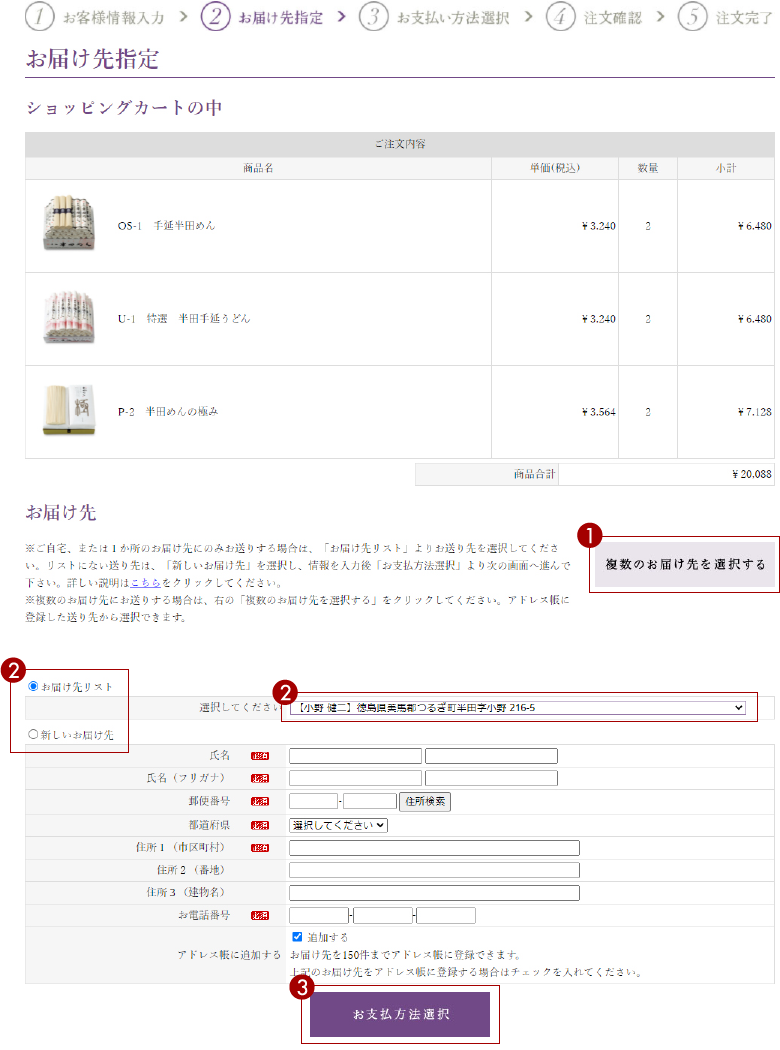
Task: Click step 3 お支払い方法選択 circle icon
Action: point(373,17)
